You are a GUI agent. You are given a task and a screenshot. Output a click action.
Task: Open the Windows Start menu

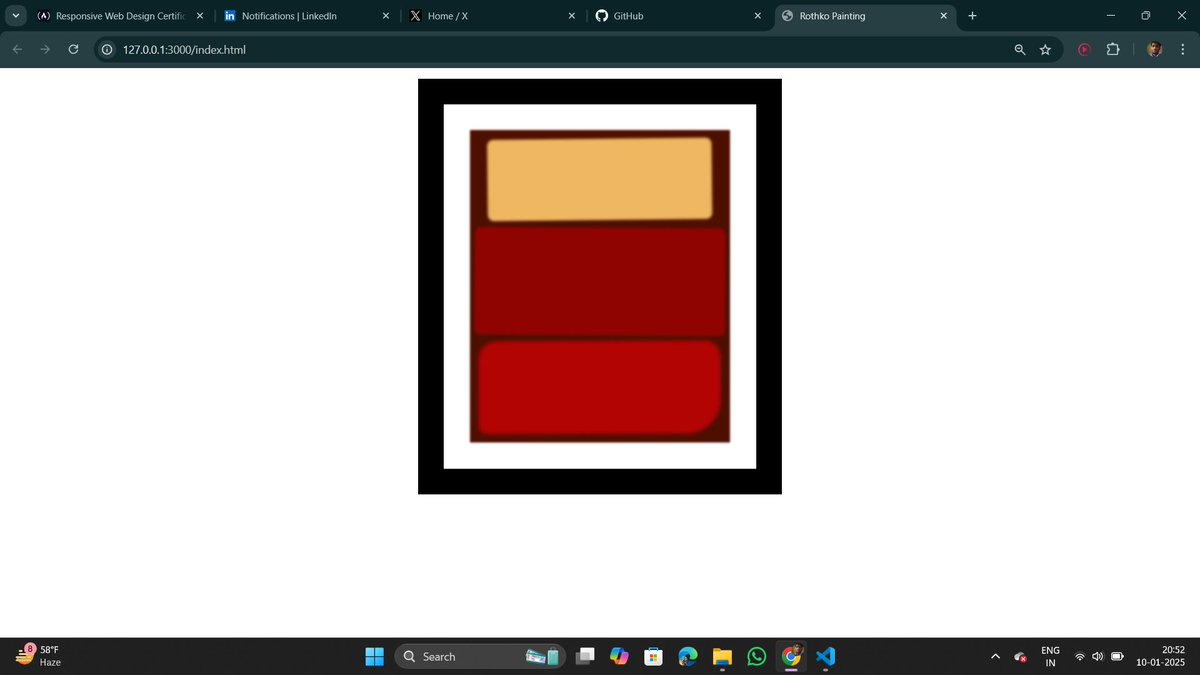pyautogui.click(x=374, y=657)
